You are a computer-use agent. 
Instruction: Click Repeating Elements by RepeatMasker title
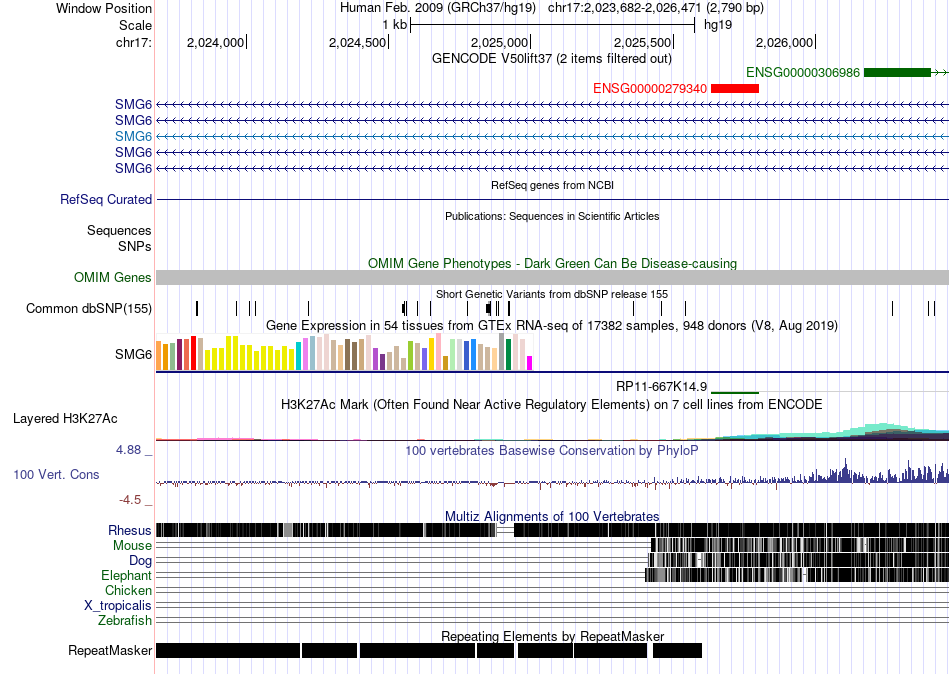tap(553, 636)
